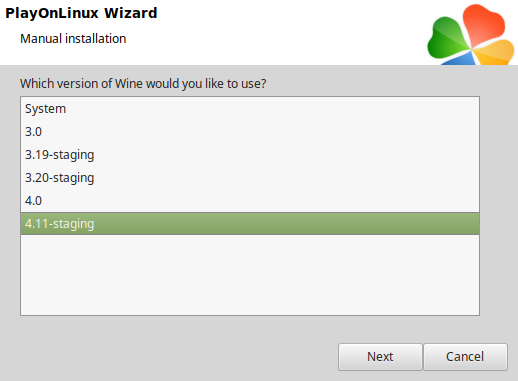The image size is (518, 381).
Task: Pick 3.20-staging in the version list
Action: 250,178
